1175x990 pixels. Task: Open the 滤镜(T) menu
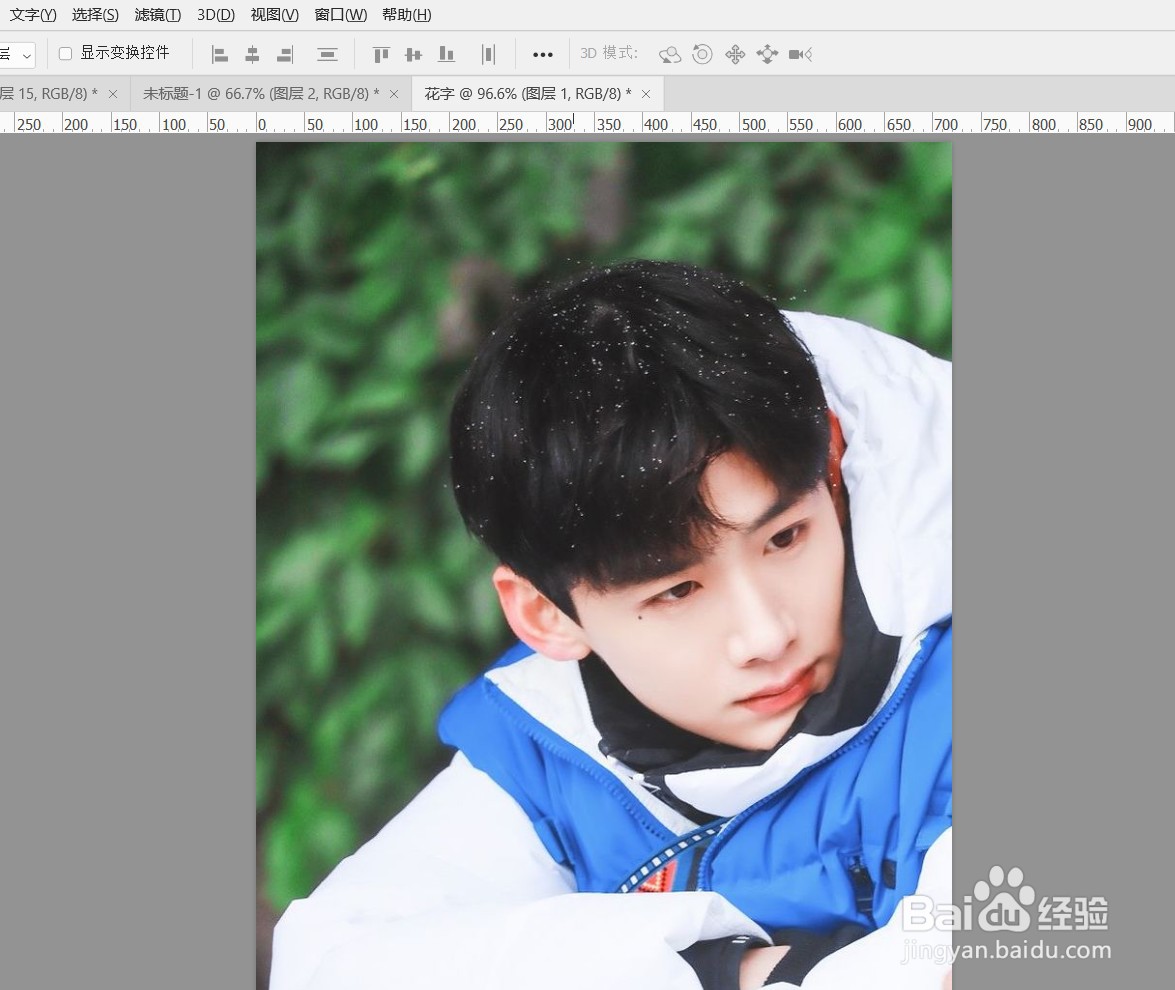pyautogui.click(x=157, y=15)
